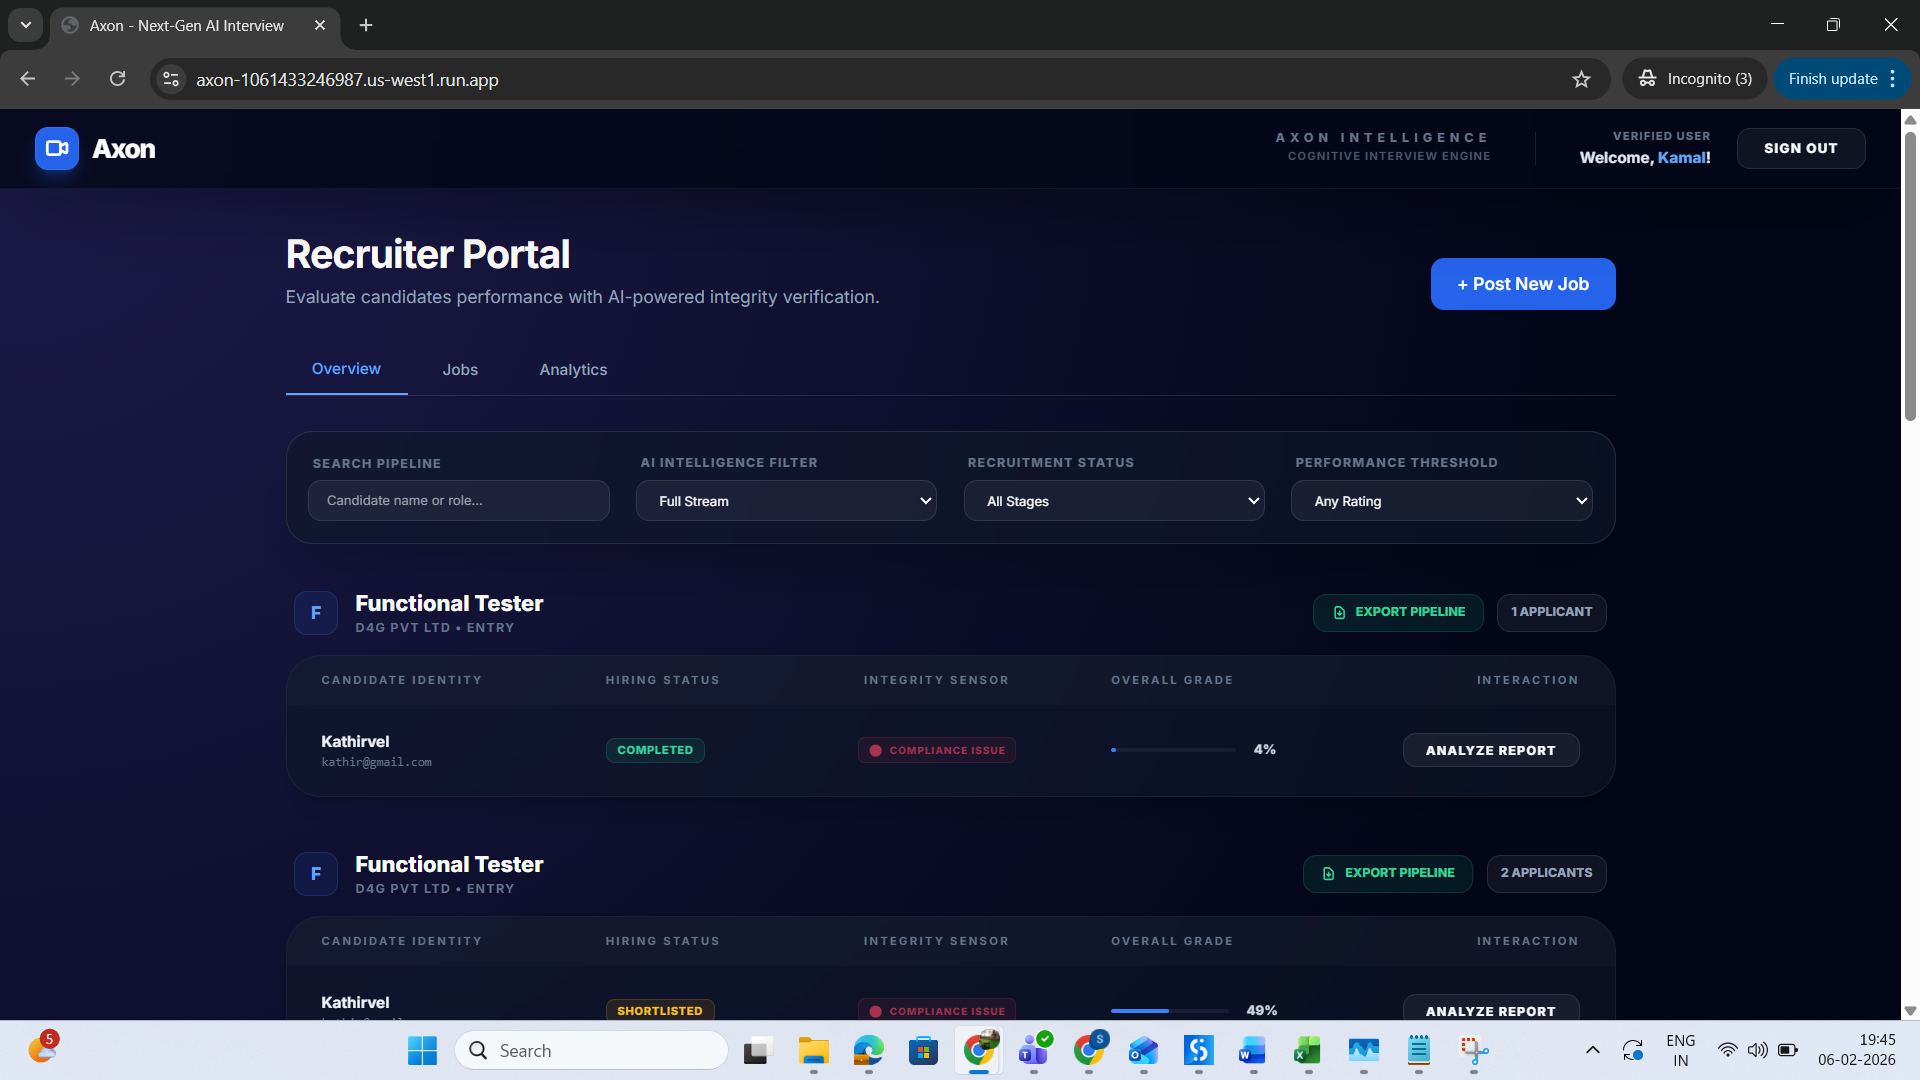The image size is (1920, 1080).
Task: Click Analyze Report for 4% graded Kathirvel
Action: (1490, 750)
